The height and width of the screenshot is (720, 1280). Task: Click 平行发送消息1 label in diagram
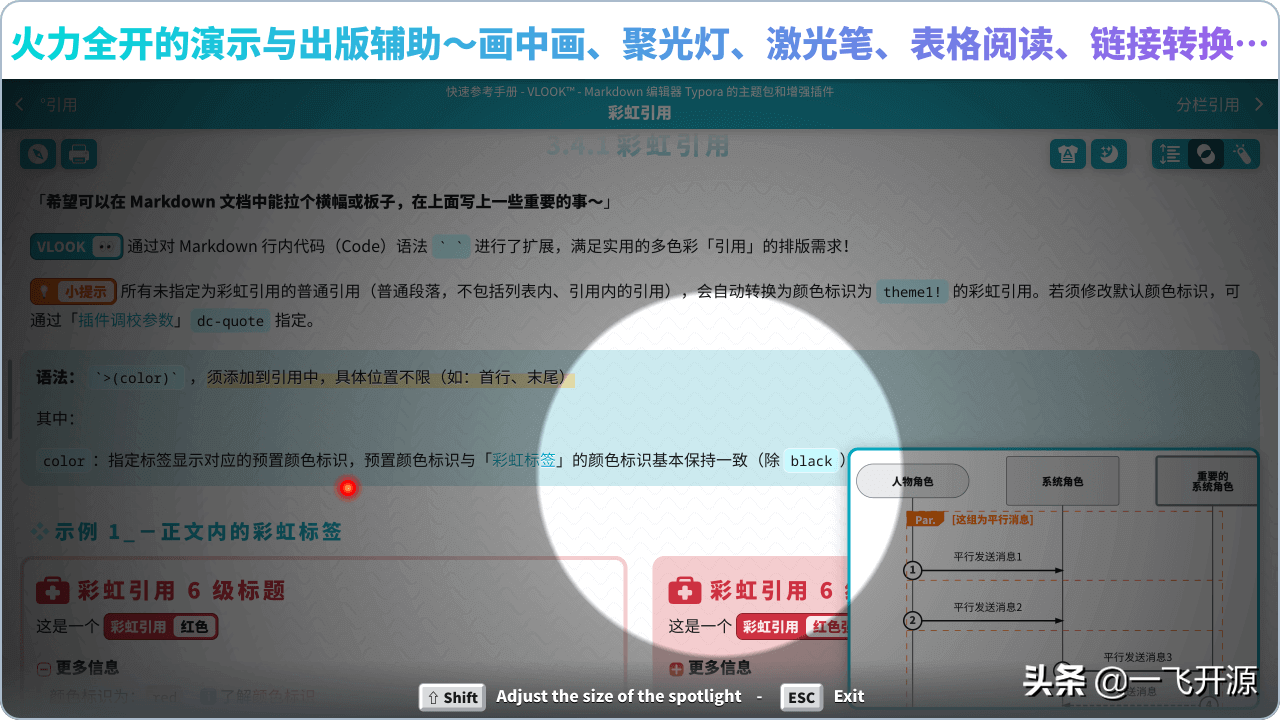987,557
